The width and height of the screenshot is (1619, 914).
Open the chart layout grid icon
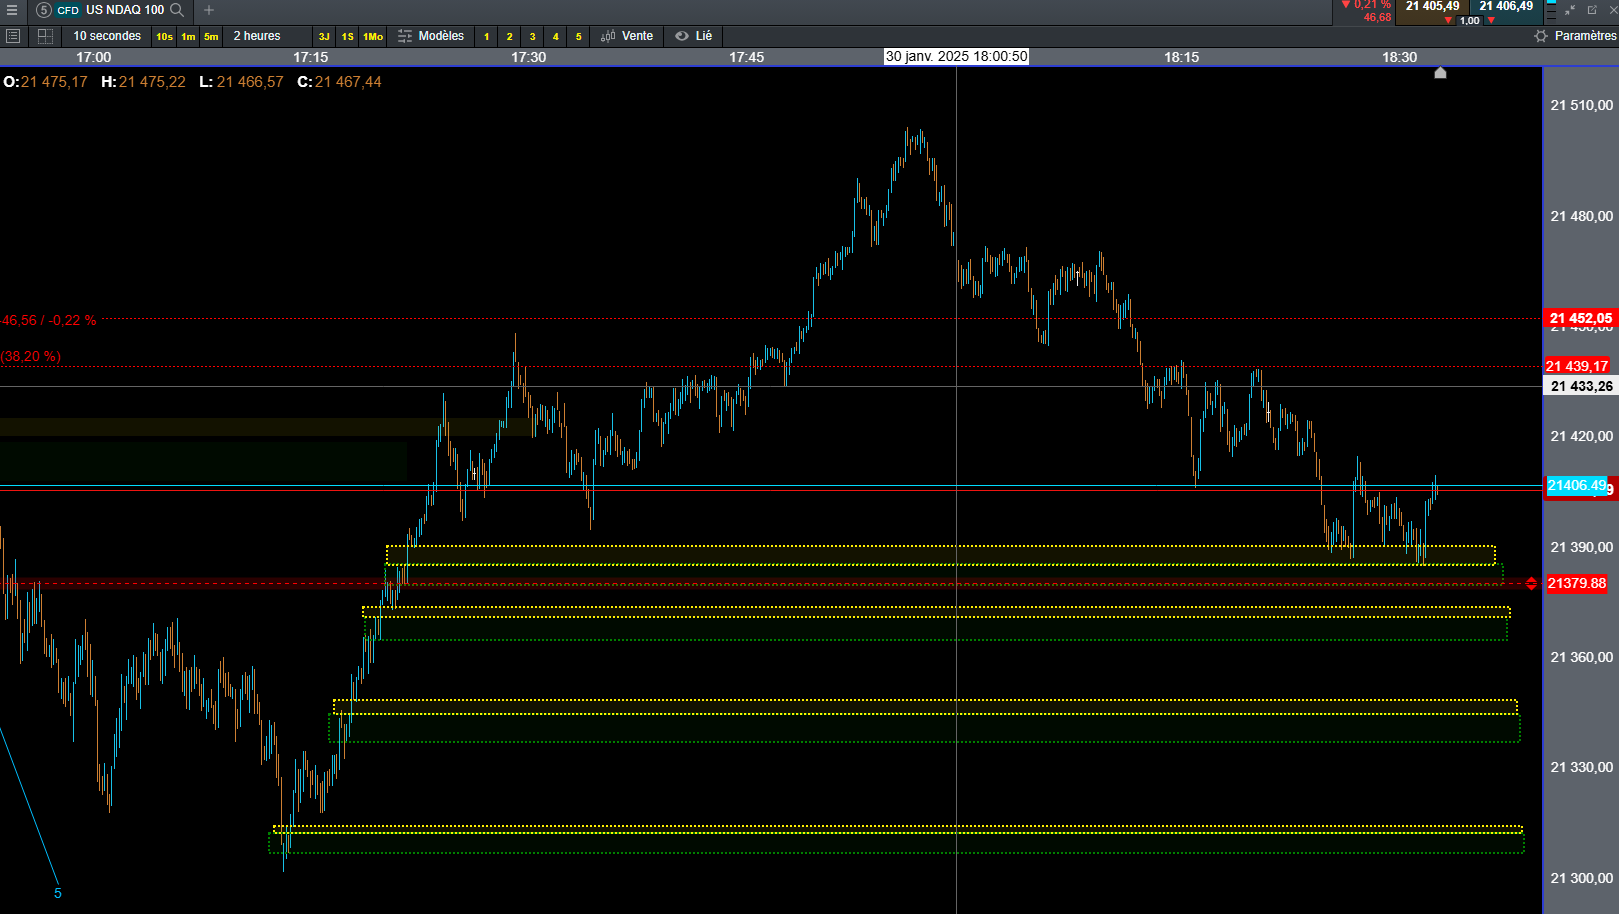[45, 36]
